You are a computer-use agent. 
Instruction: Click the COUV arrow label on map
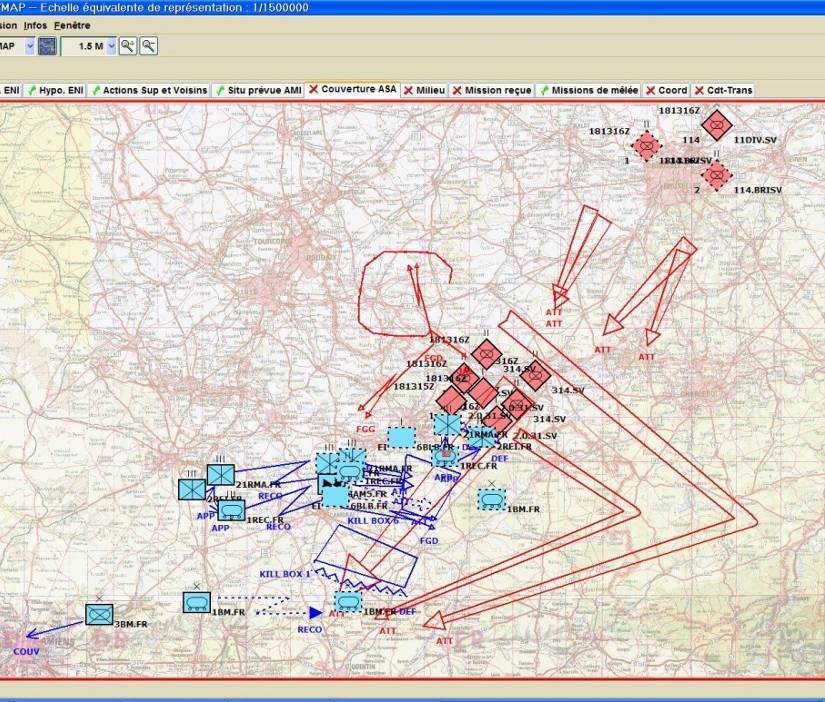click(25, 650)
